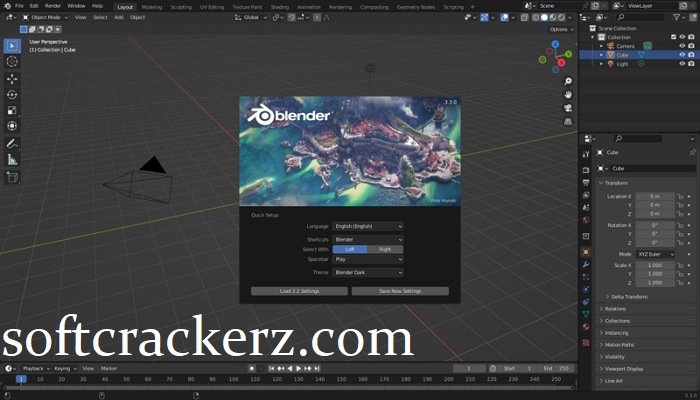Select the Scale tool
This screenshot has height=400, width=700.
(12, 110)
